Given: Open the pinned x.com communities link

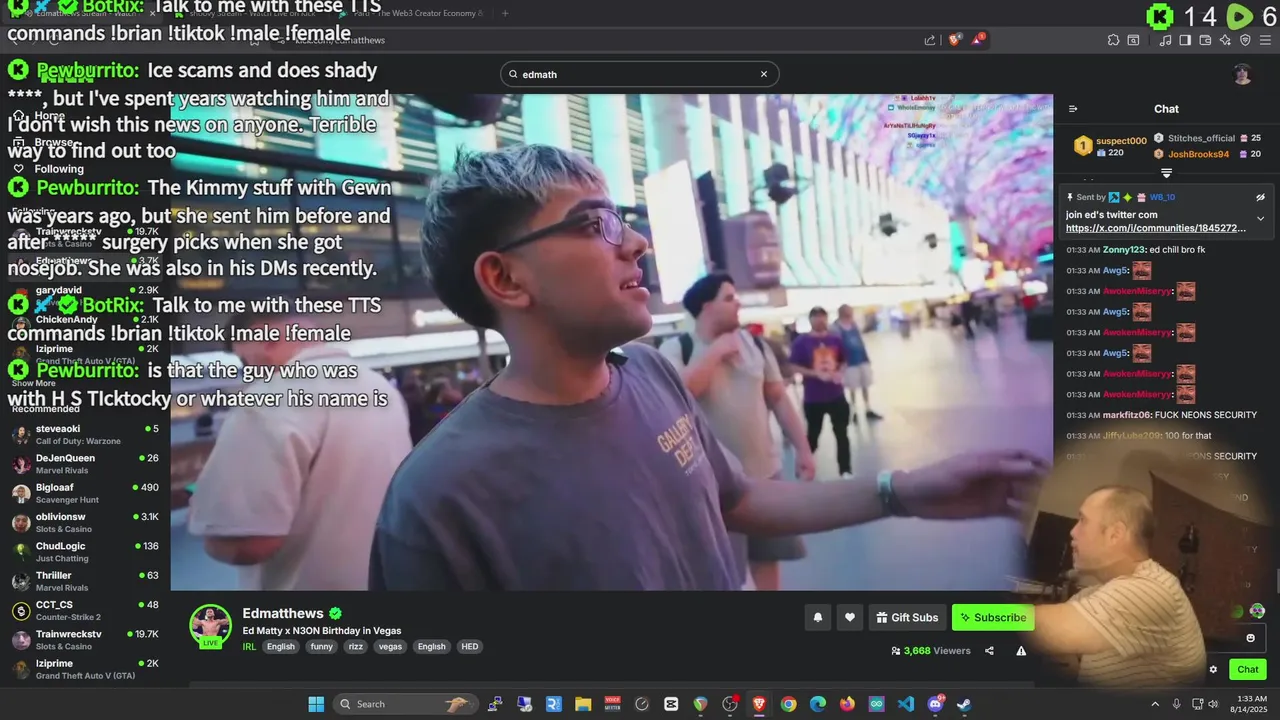Looking at the screenshot, I should (1156, 228).
